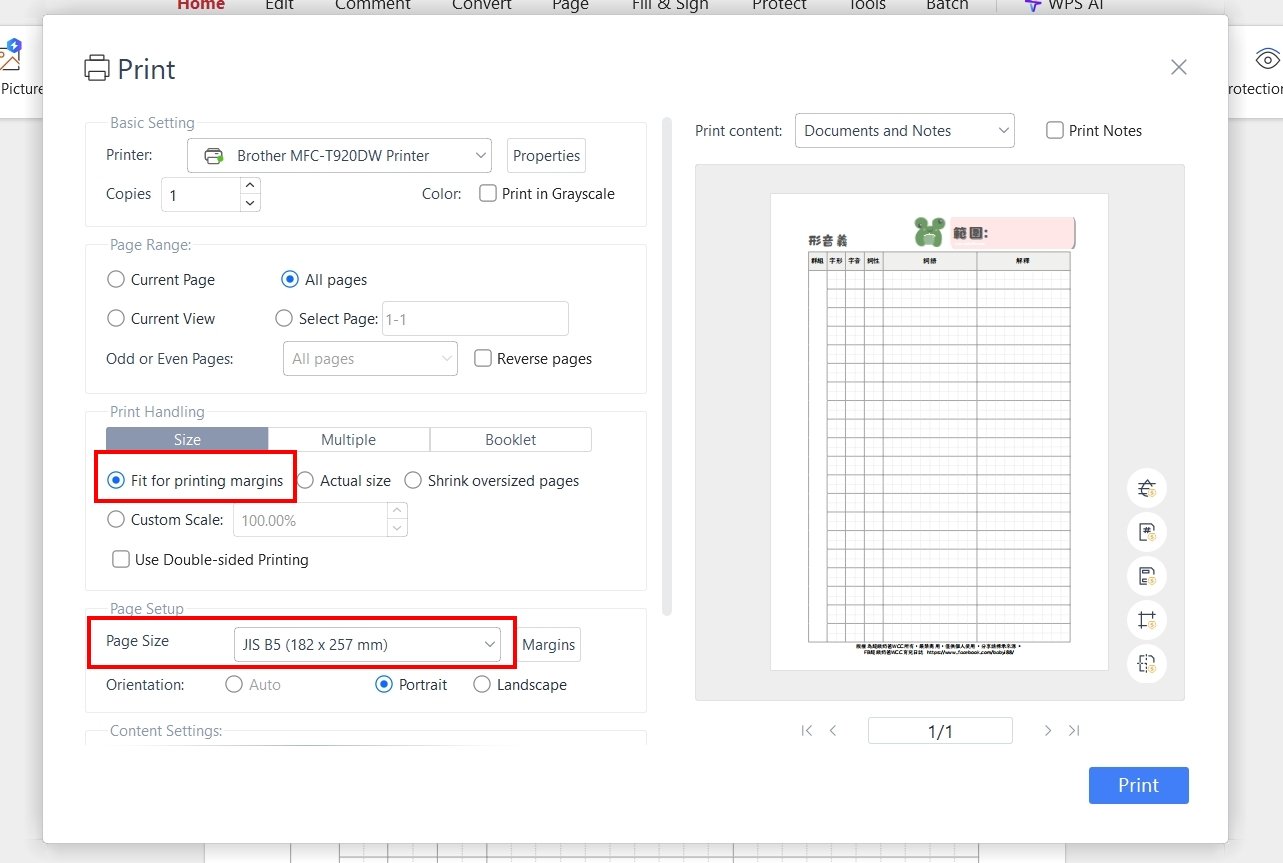This screenshot has height=863, width=1283.
Task: Click the crop tool icon beside preview
Action: coord(1146,620)
